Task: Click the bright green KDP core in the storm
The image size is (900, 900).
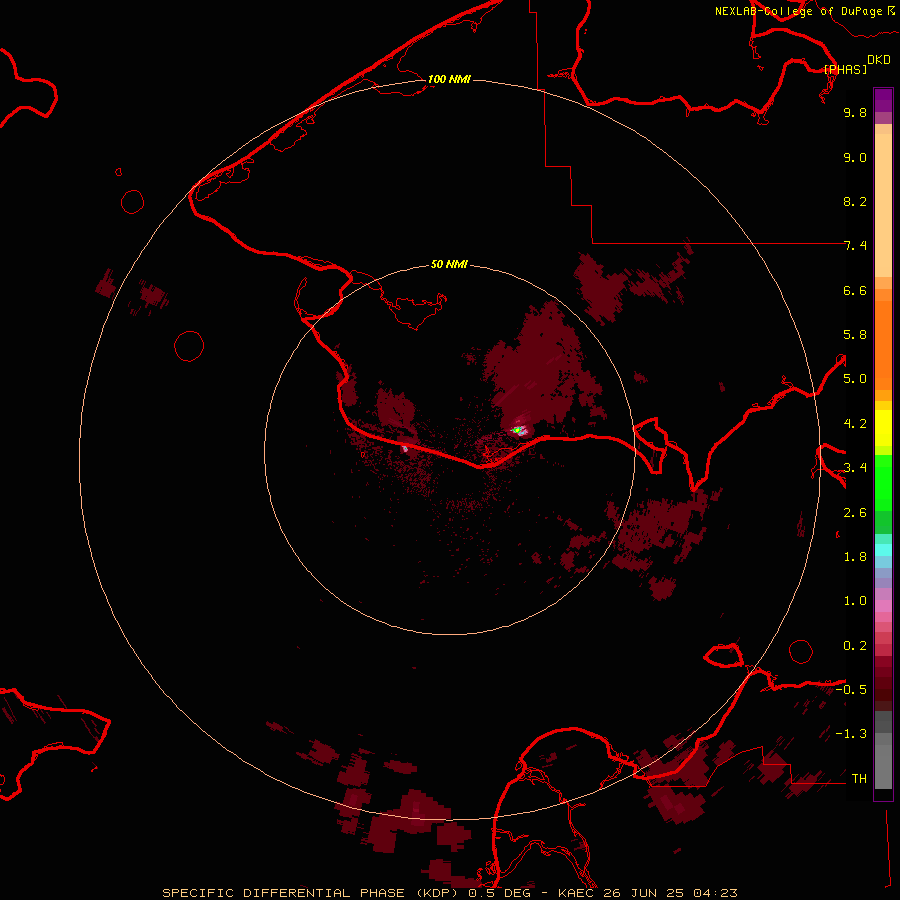Action: pos(517,429)
